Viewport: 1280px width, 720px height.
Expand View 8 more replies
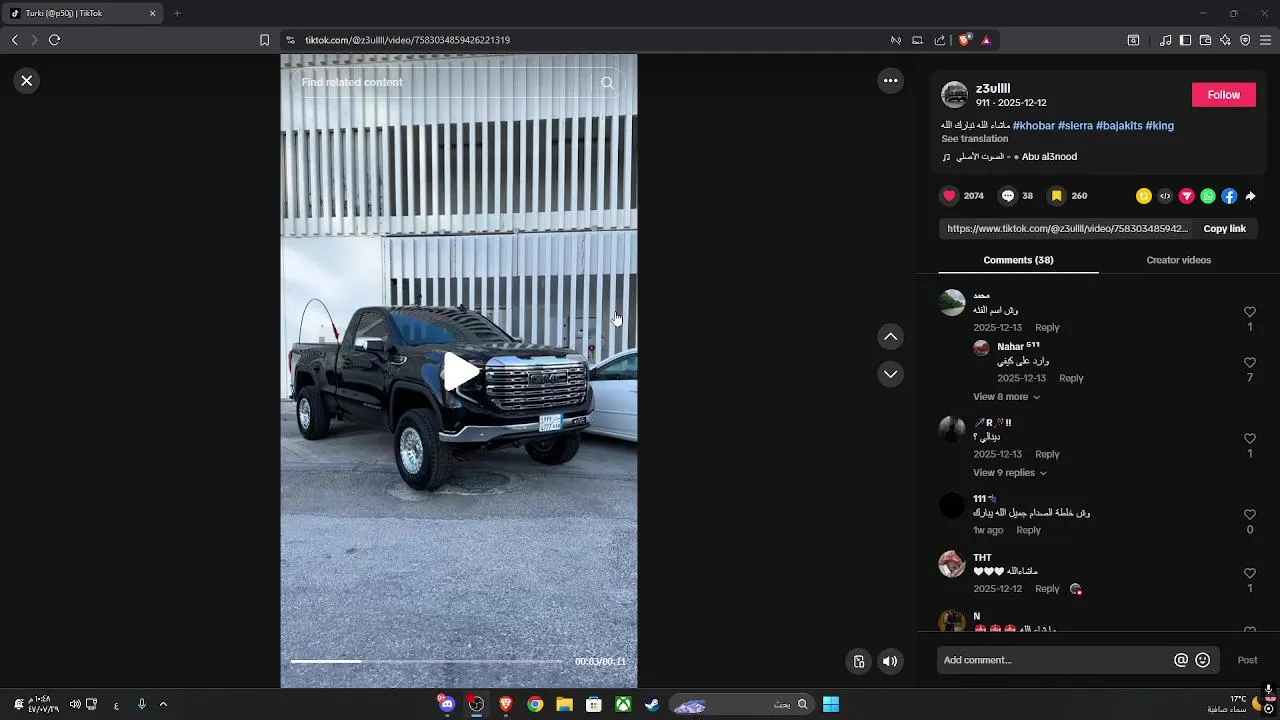pyautogui.click(x=1006, y=397)
